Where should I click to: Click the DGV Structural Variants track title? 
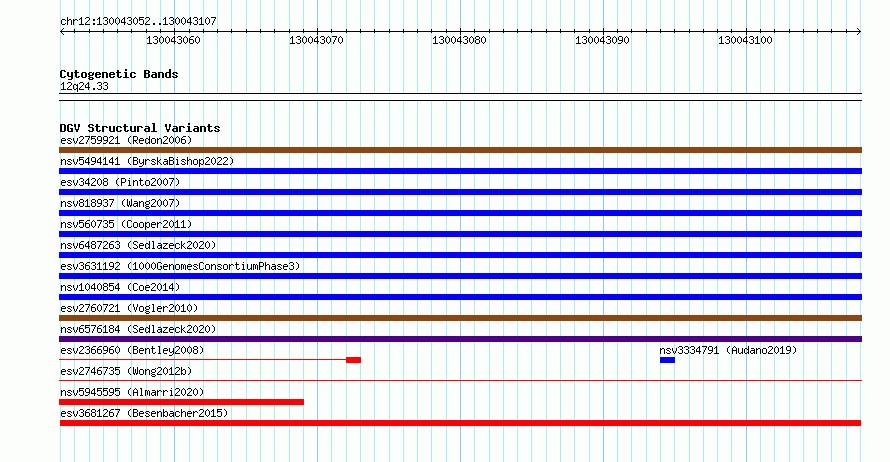coord(140,128)
